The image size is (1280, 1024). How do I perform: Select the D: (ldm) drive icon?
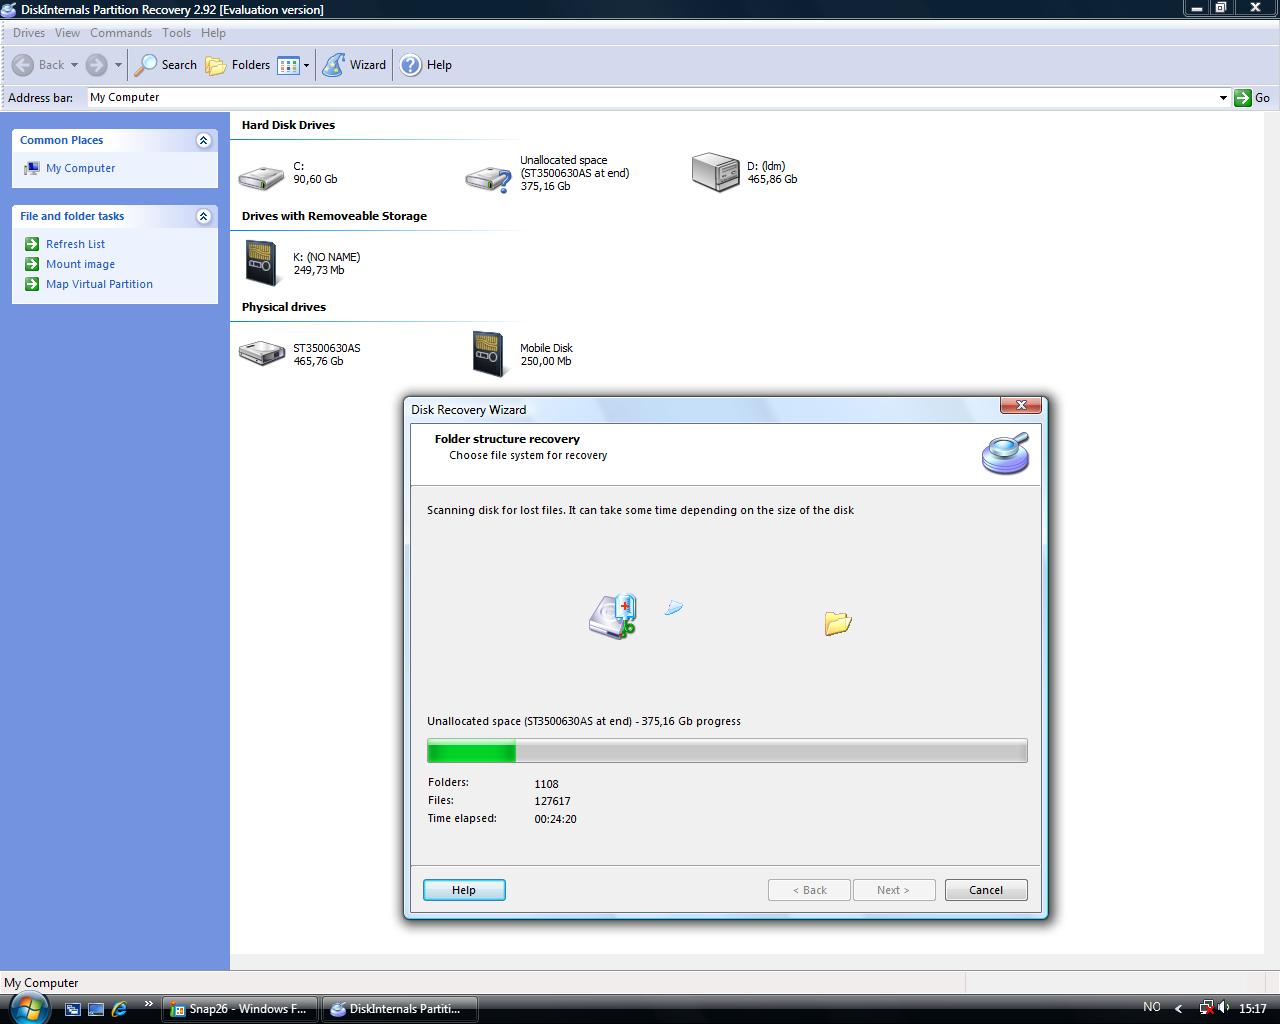point(716,172)
